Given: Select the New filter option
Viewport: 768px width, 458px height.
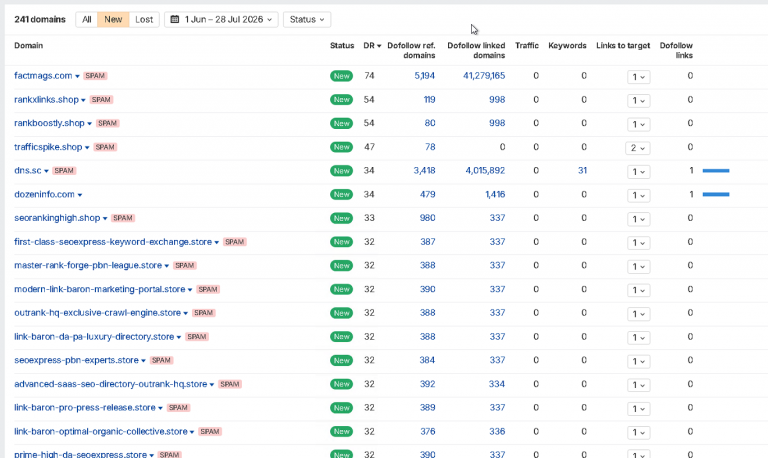Looking at the screenshot, I should point(113,20).
